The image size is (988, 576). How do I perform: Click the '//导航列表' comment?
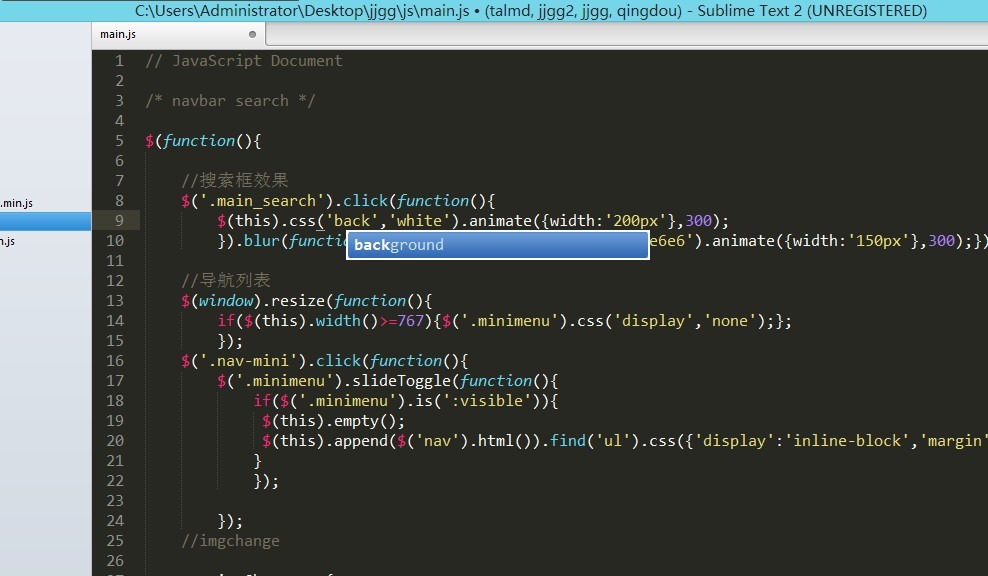226,280
